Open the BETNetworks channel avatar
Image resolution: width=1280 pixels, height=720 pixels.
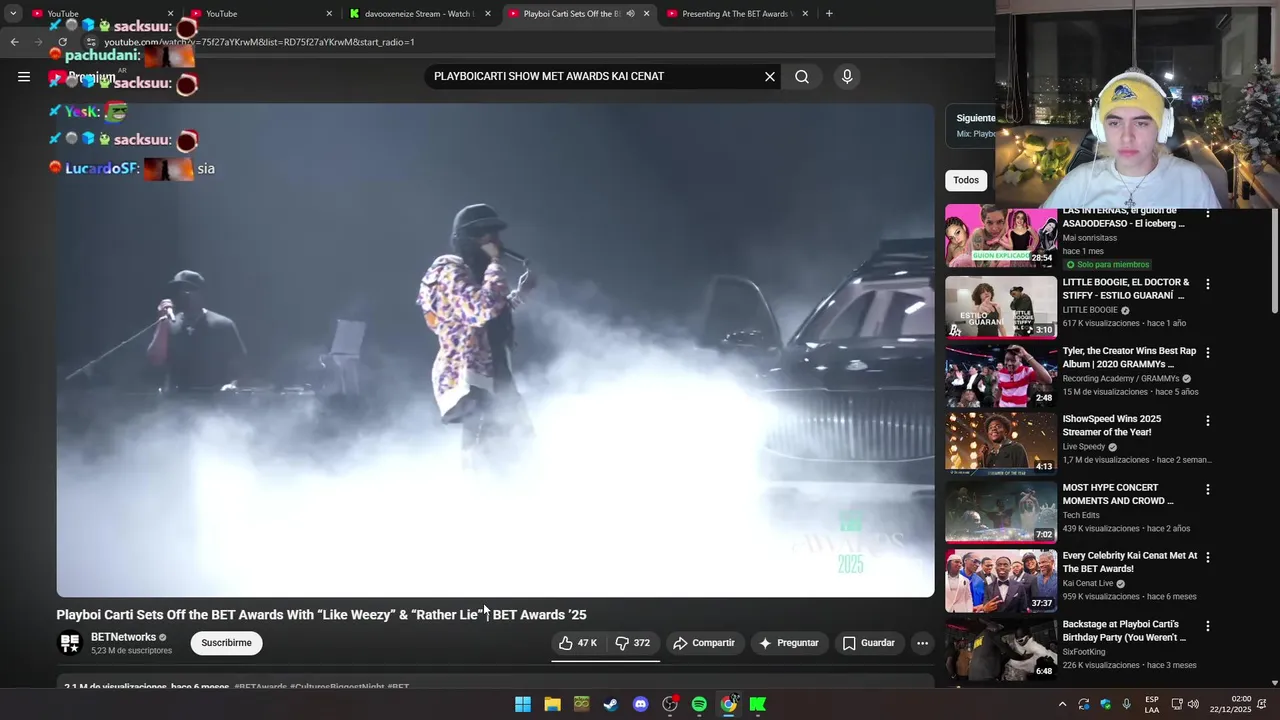tap(69, 643)
